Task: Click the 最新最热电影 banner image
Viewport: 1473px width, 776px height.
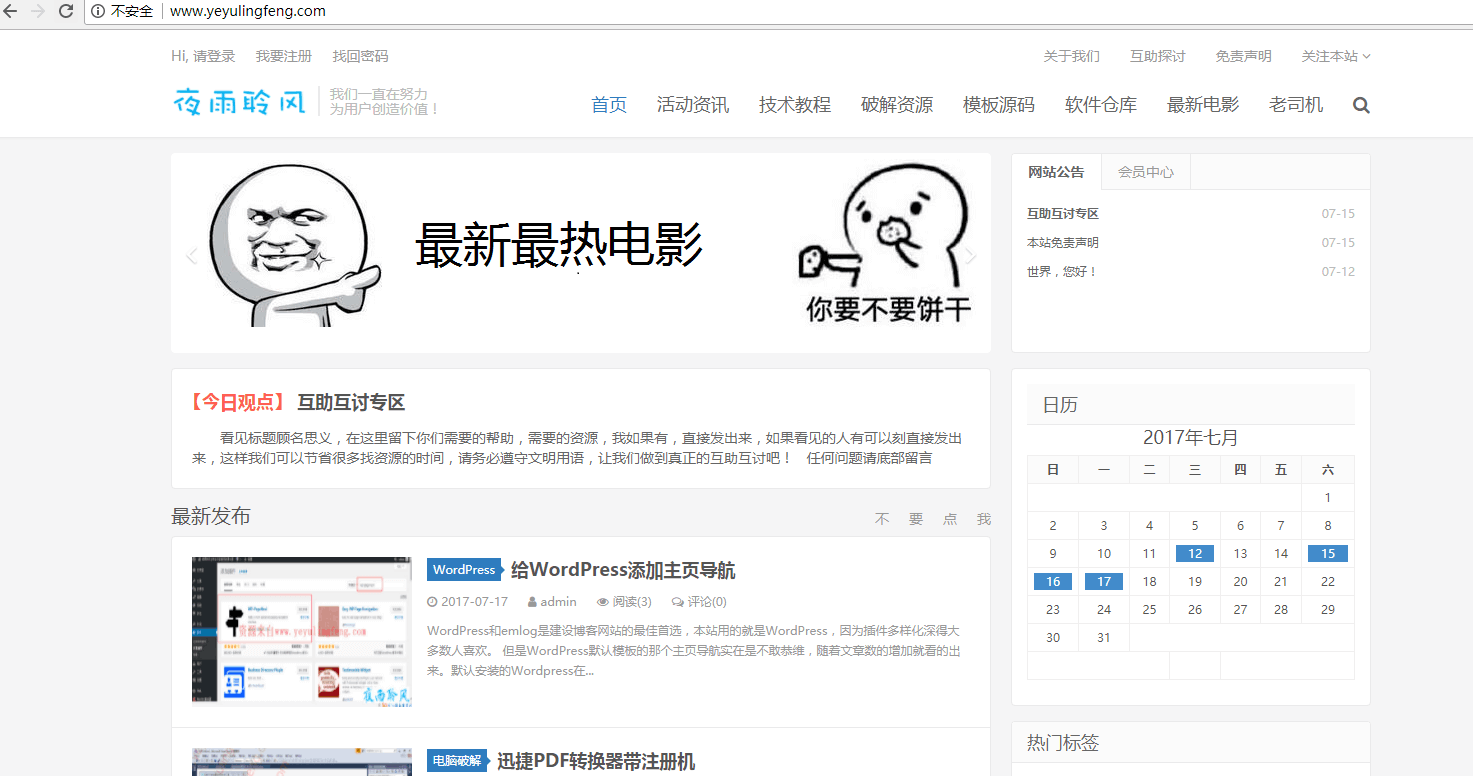Action: [581, 253]
